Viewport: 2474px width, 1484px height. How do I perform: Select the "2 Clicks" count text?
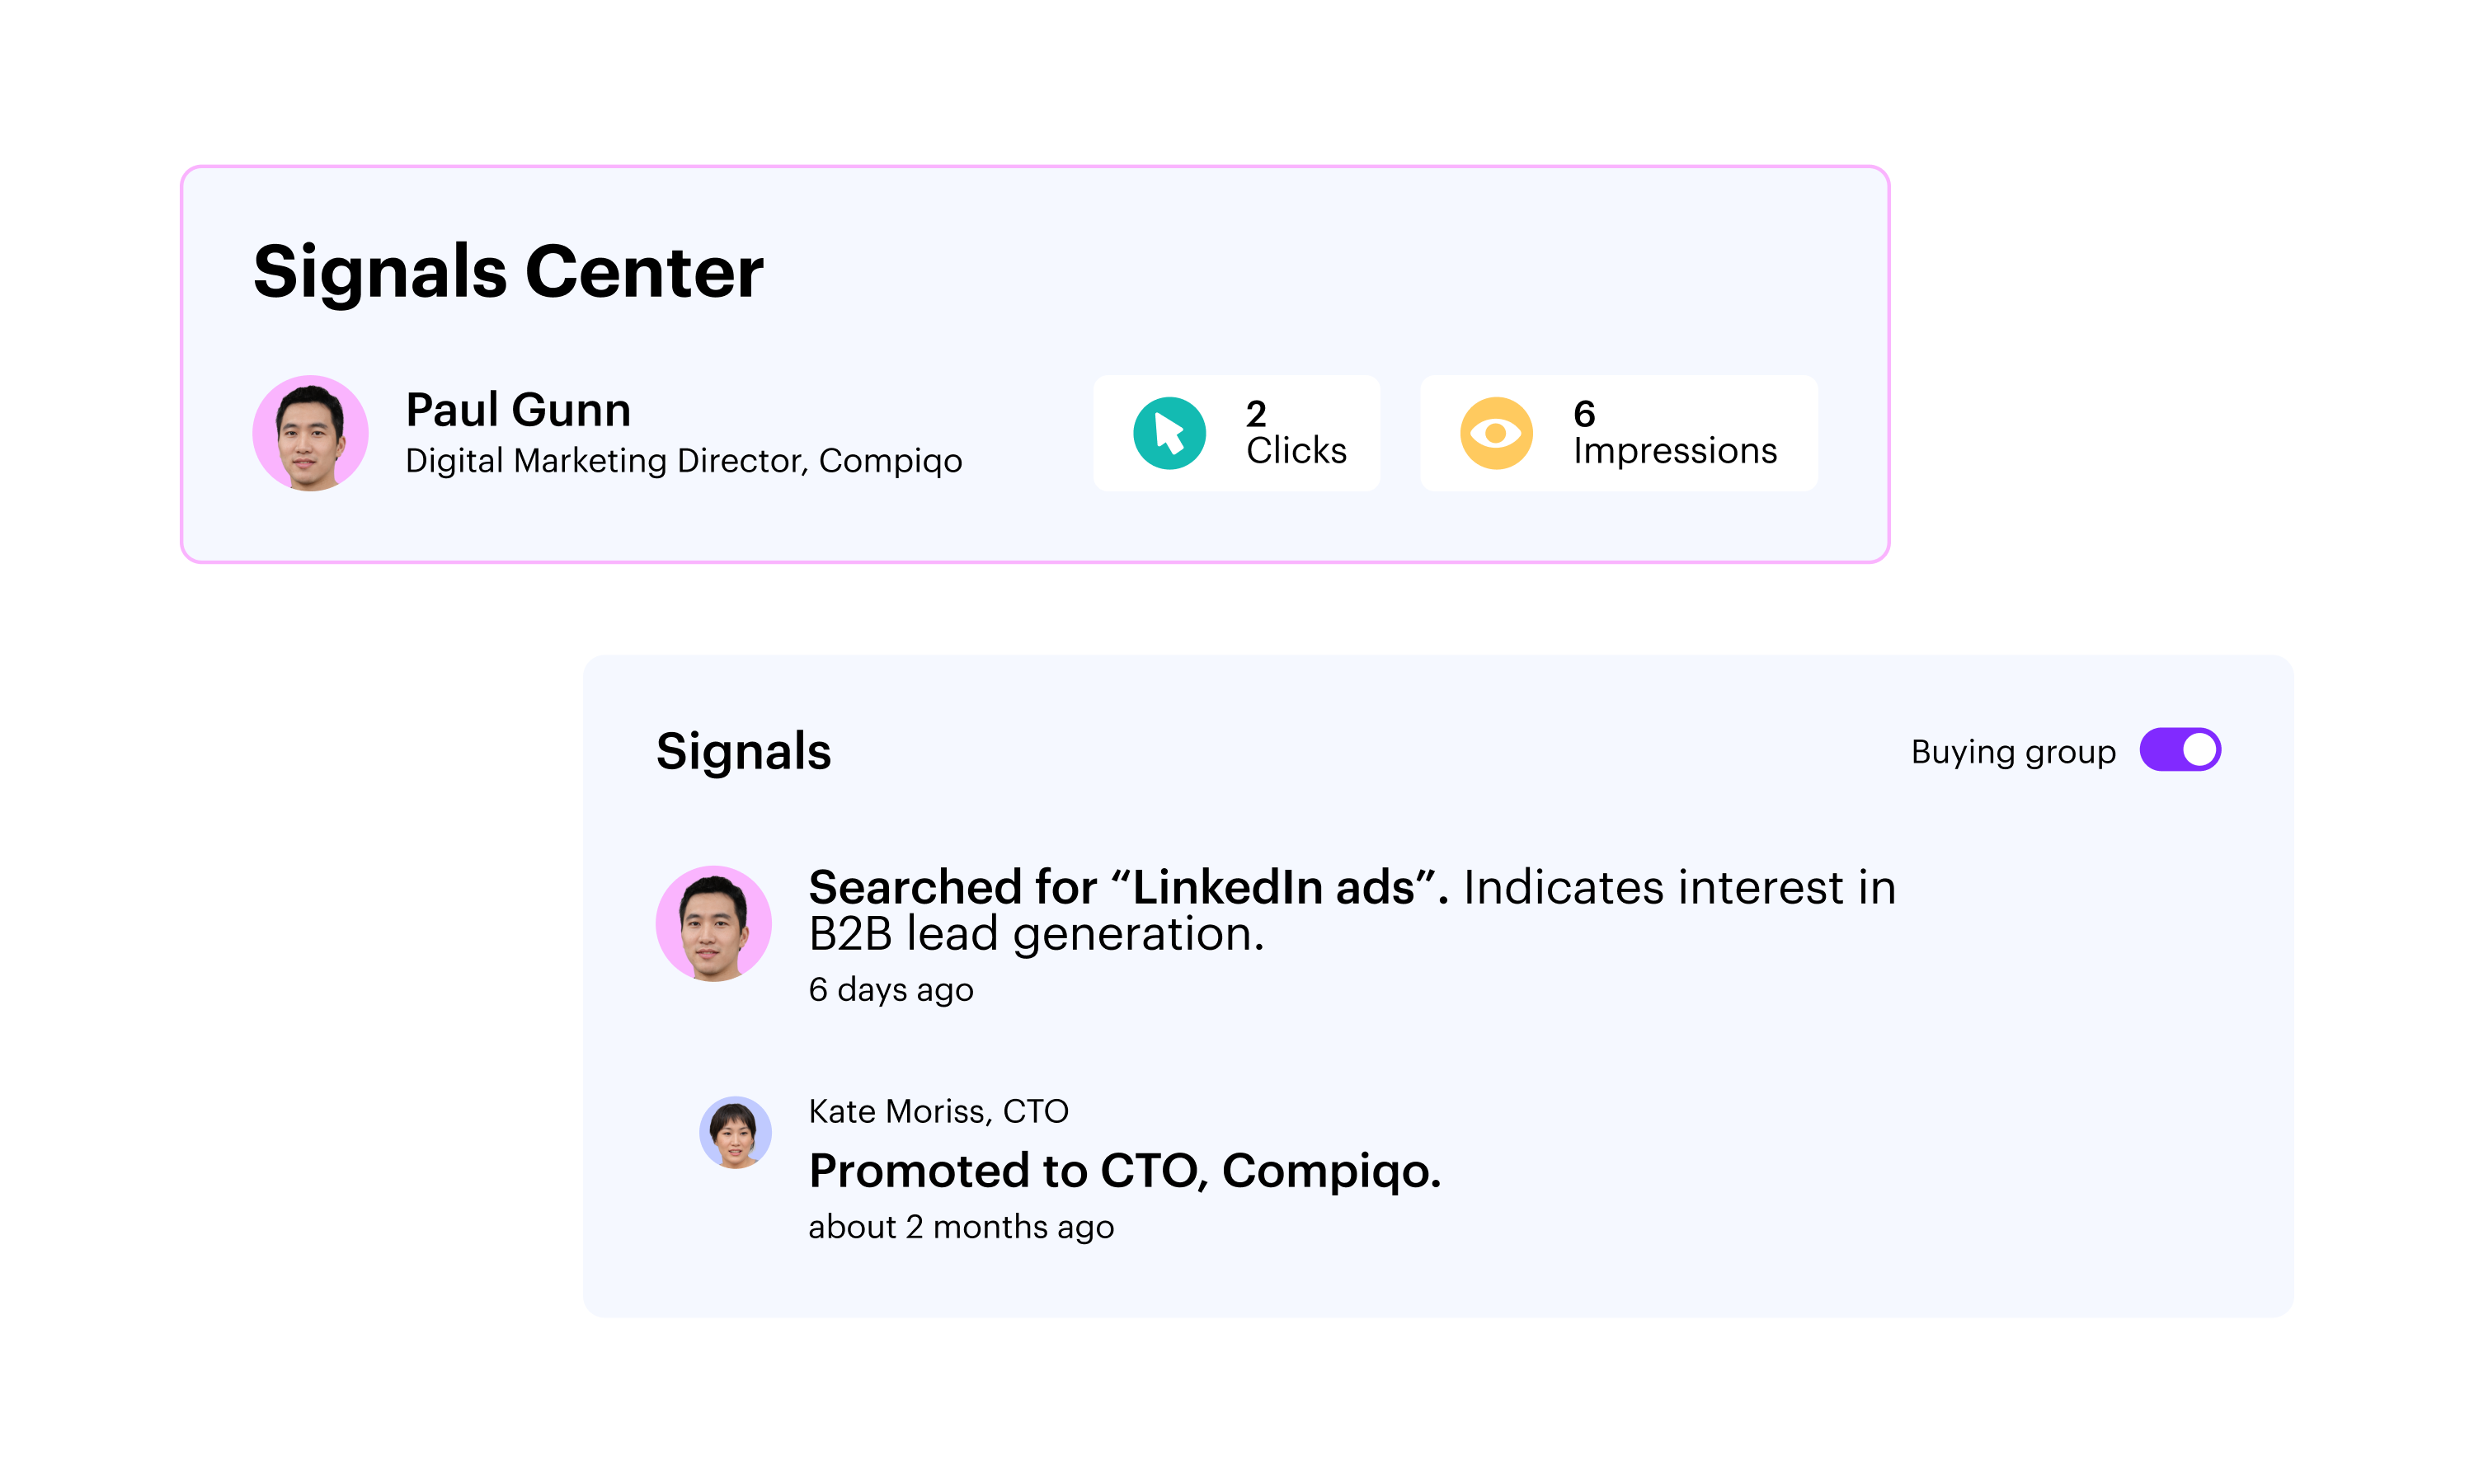[x=1295, y=433]
